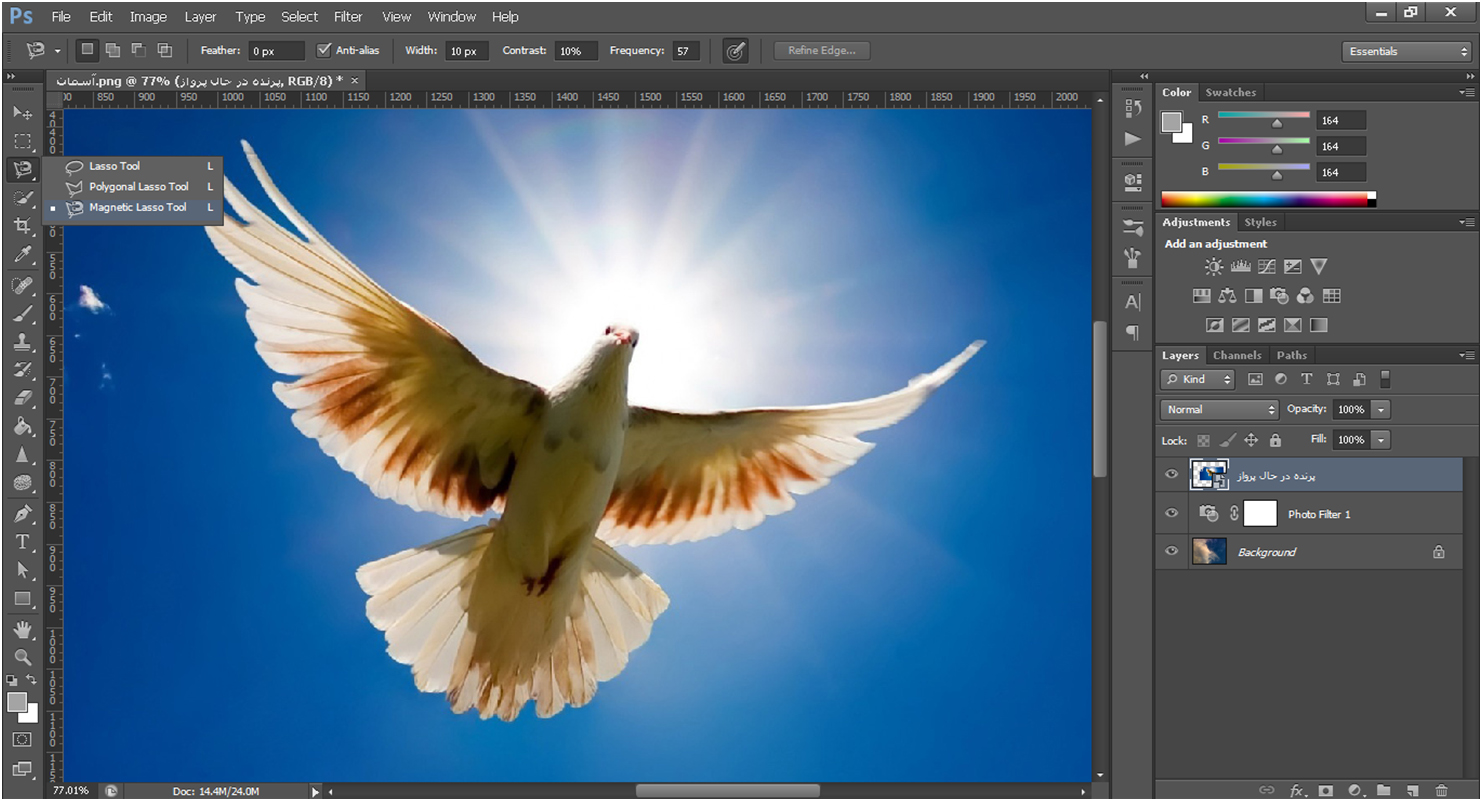Click the zoom percentage field 77.01%
The image size is (1482, 799).
pos(71,791)
